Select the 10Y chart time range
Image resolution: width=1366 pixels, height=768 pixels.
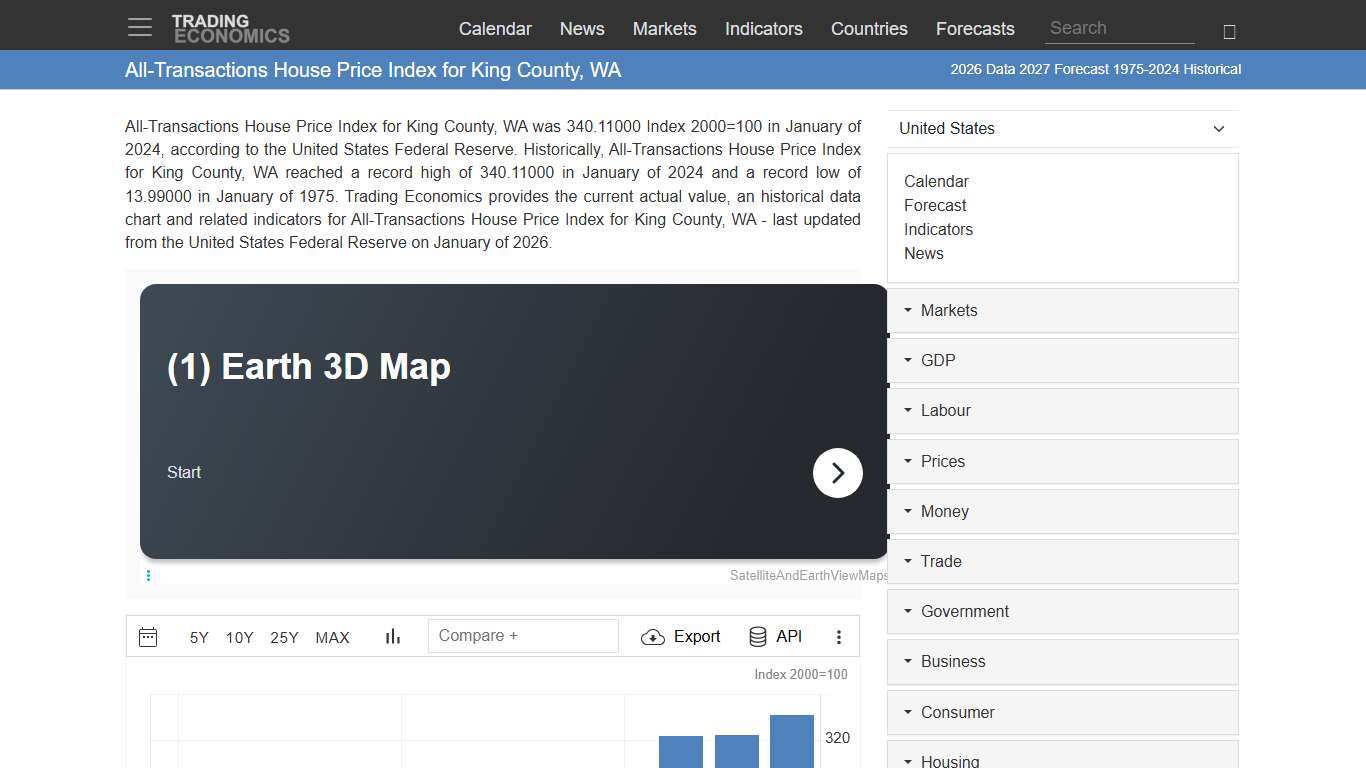tap(240, 638)
